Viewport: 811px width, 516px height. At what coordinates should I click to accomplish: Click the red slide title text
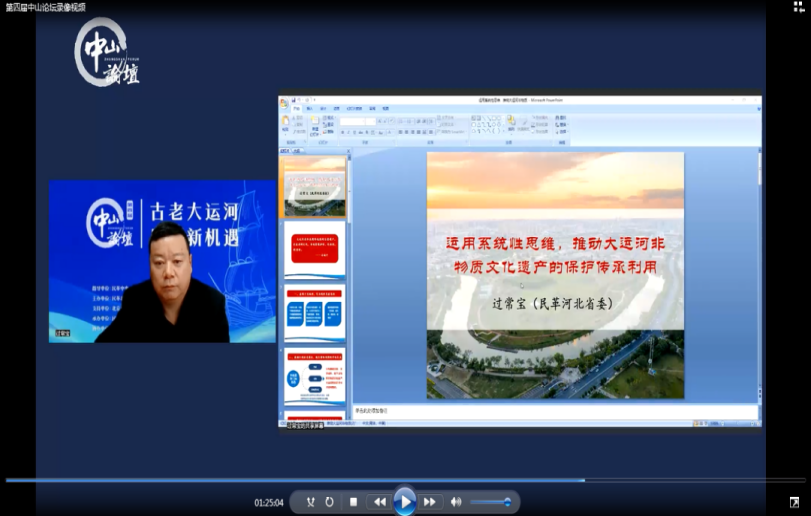tap(554, 255)
